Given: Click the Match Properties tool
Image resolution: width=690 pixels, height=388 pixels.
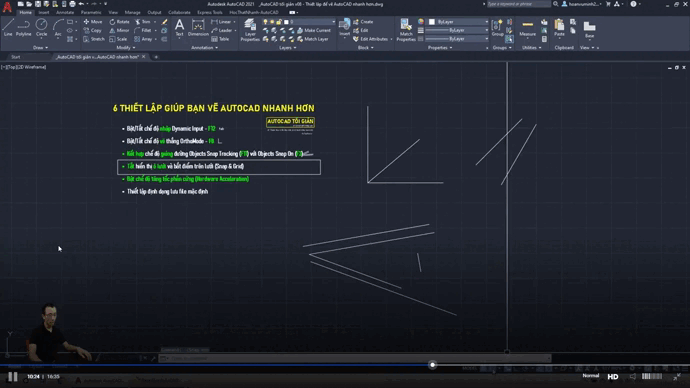Looking at the screenshot, I should [406, 30].
